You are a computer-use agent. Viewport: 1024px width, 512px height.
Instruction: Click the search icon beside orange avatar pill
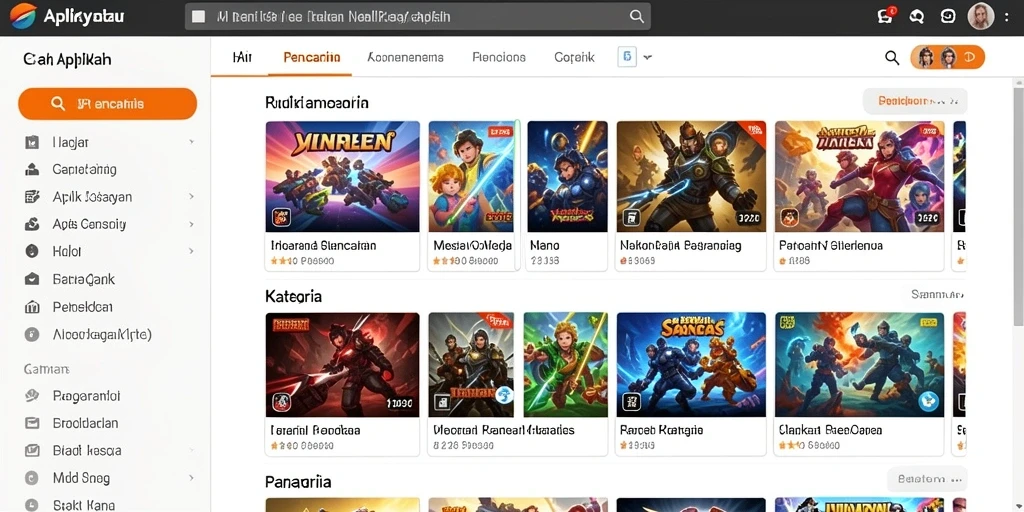892,57
